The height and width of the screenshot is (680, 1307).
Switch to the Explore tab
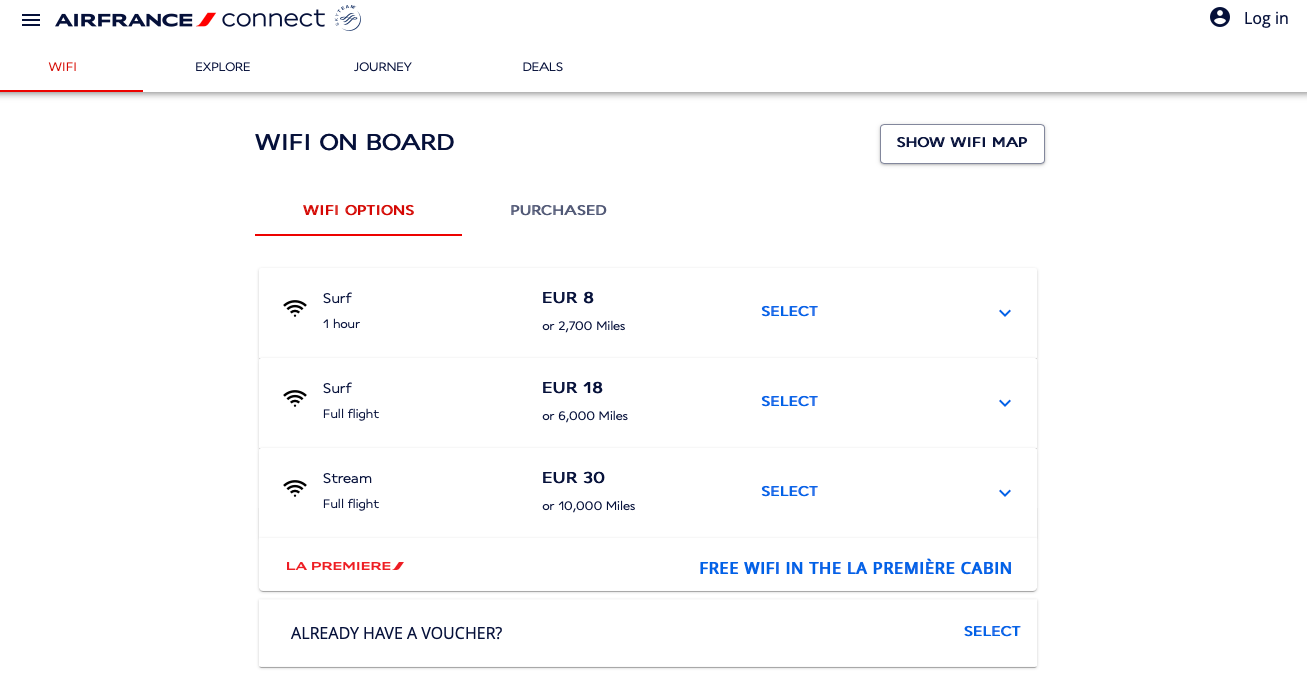click(x=222, y=67)
